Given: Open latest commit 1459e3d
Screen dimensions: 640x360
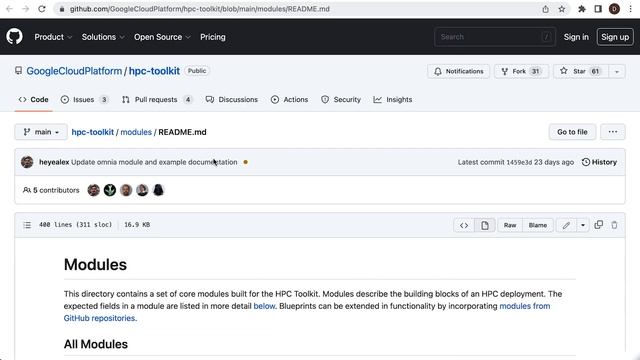Looking at the screenshot, I should click(519, 162).
